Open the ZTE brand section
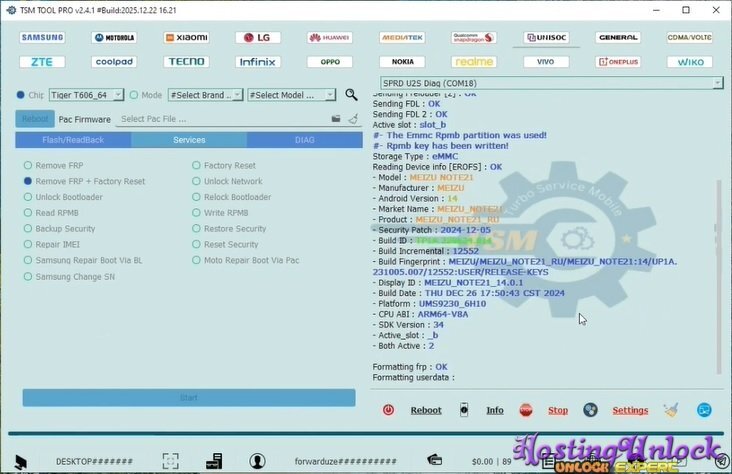The width and height of the screenshot is (732, 474). (42, 62)
